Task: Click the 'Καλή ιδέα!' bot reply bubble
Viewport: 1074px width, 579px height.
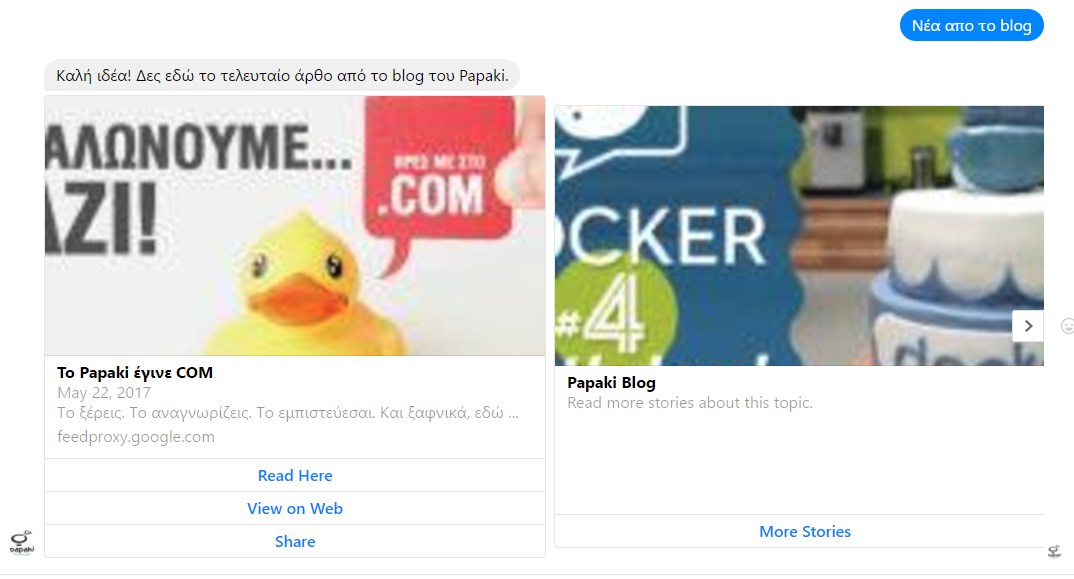Action: pyautogui.click(x=282, y=75)
